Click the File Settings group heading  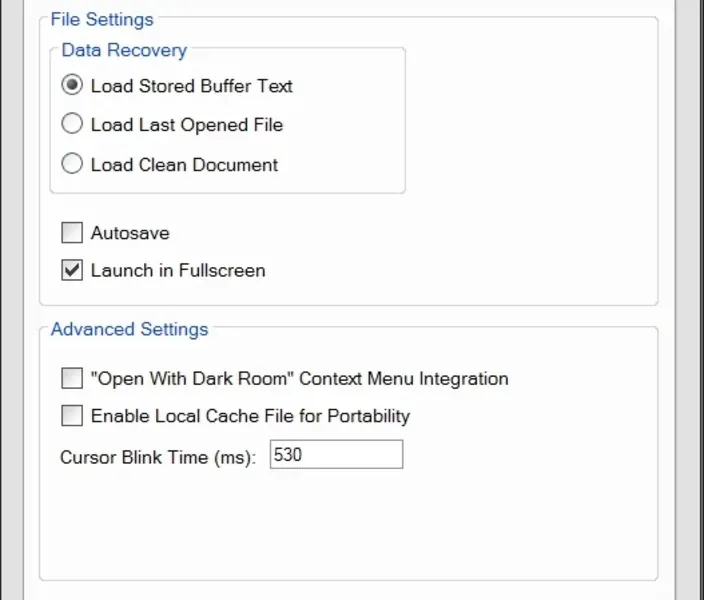[102, 19]
